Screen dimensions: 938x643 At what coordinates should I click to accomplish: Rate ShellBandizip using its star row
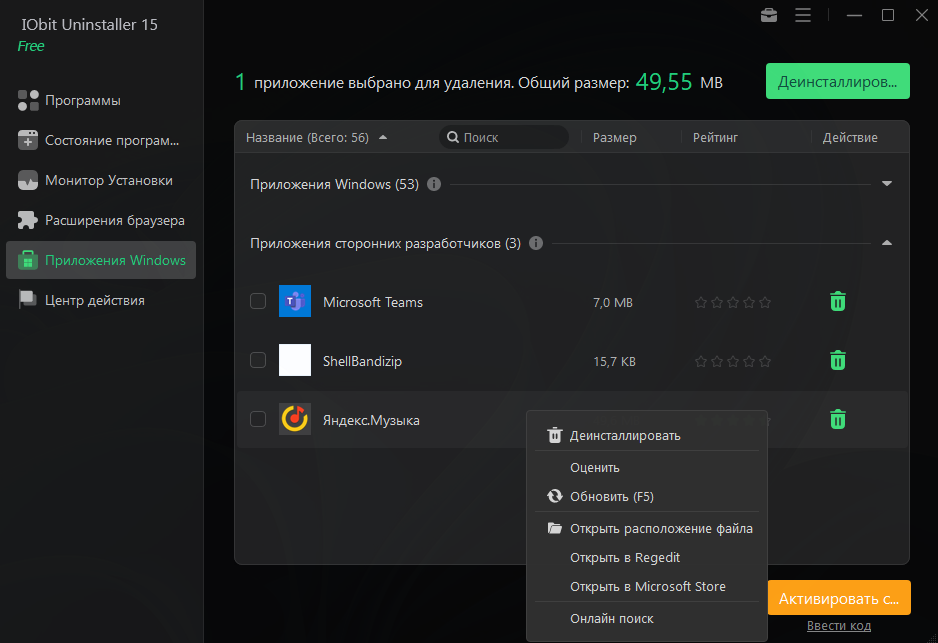coord(733,361)
